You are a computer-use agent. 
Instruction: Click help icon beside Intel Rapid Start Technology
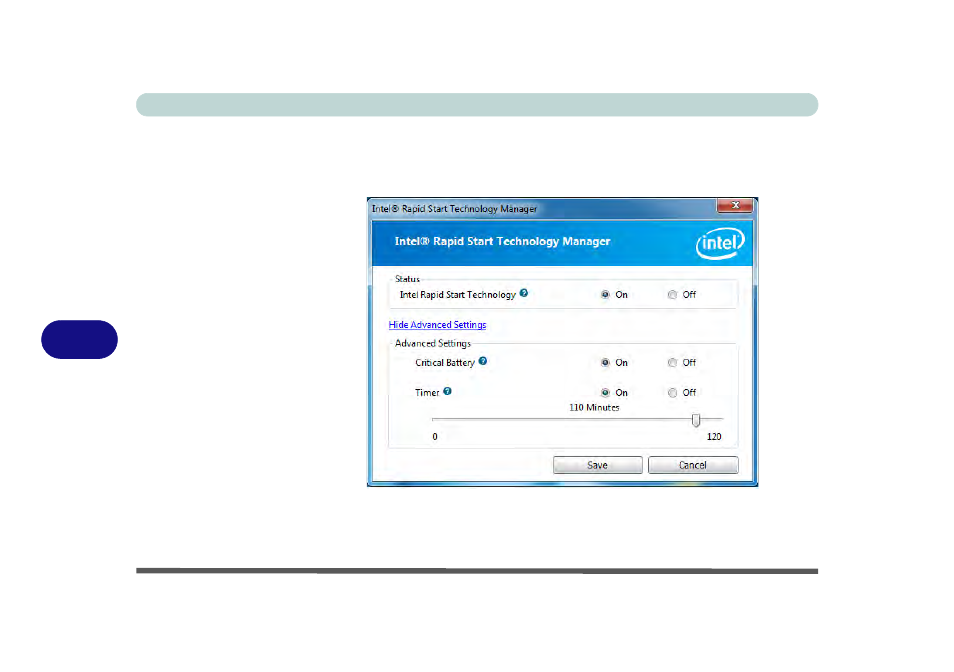point(524,293)
